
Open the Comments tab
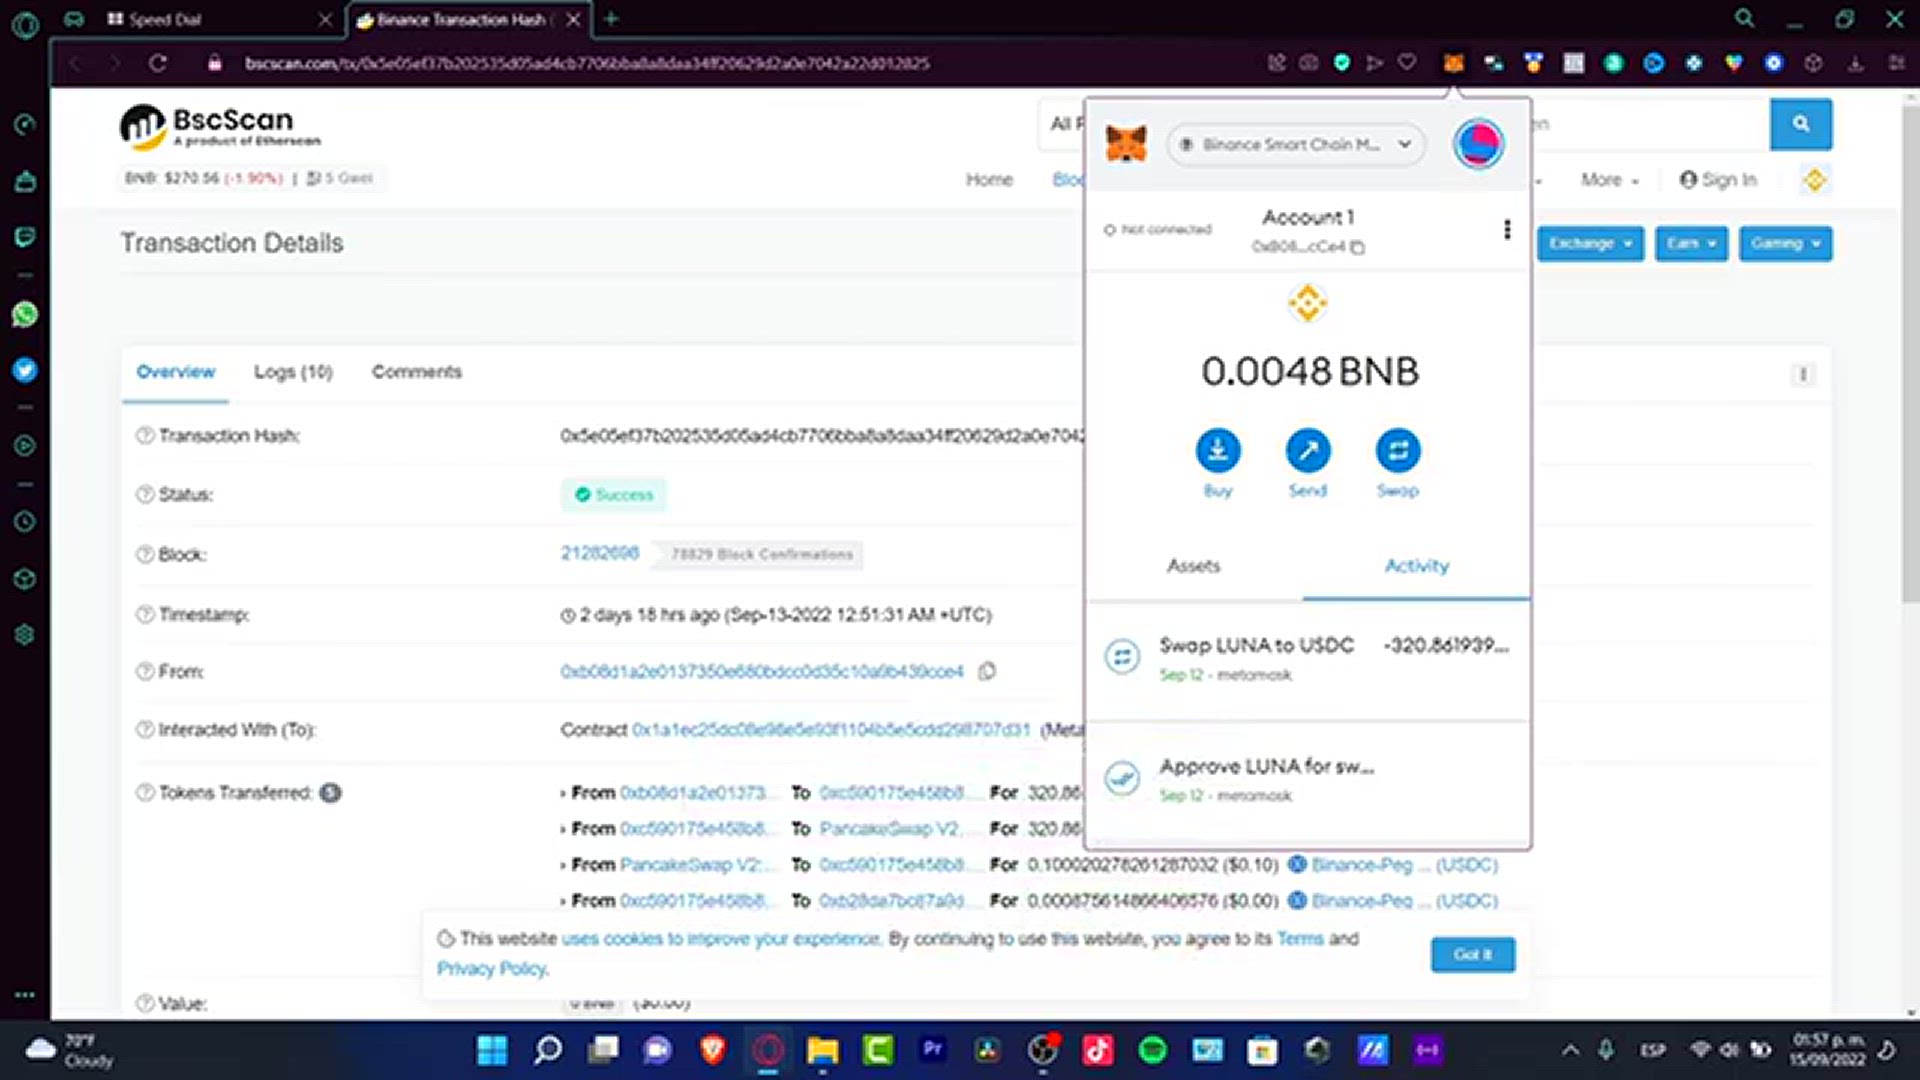[417, 372]
